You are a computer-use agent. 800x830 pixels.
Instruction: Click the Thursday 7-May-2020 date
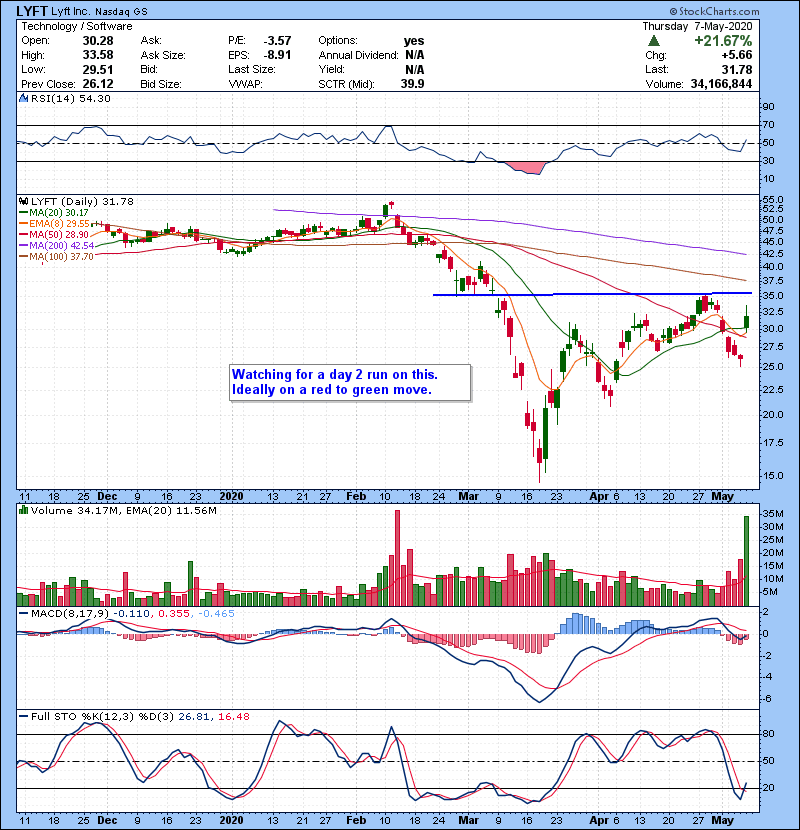coord(697,26)
